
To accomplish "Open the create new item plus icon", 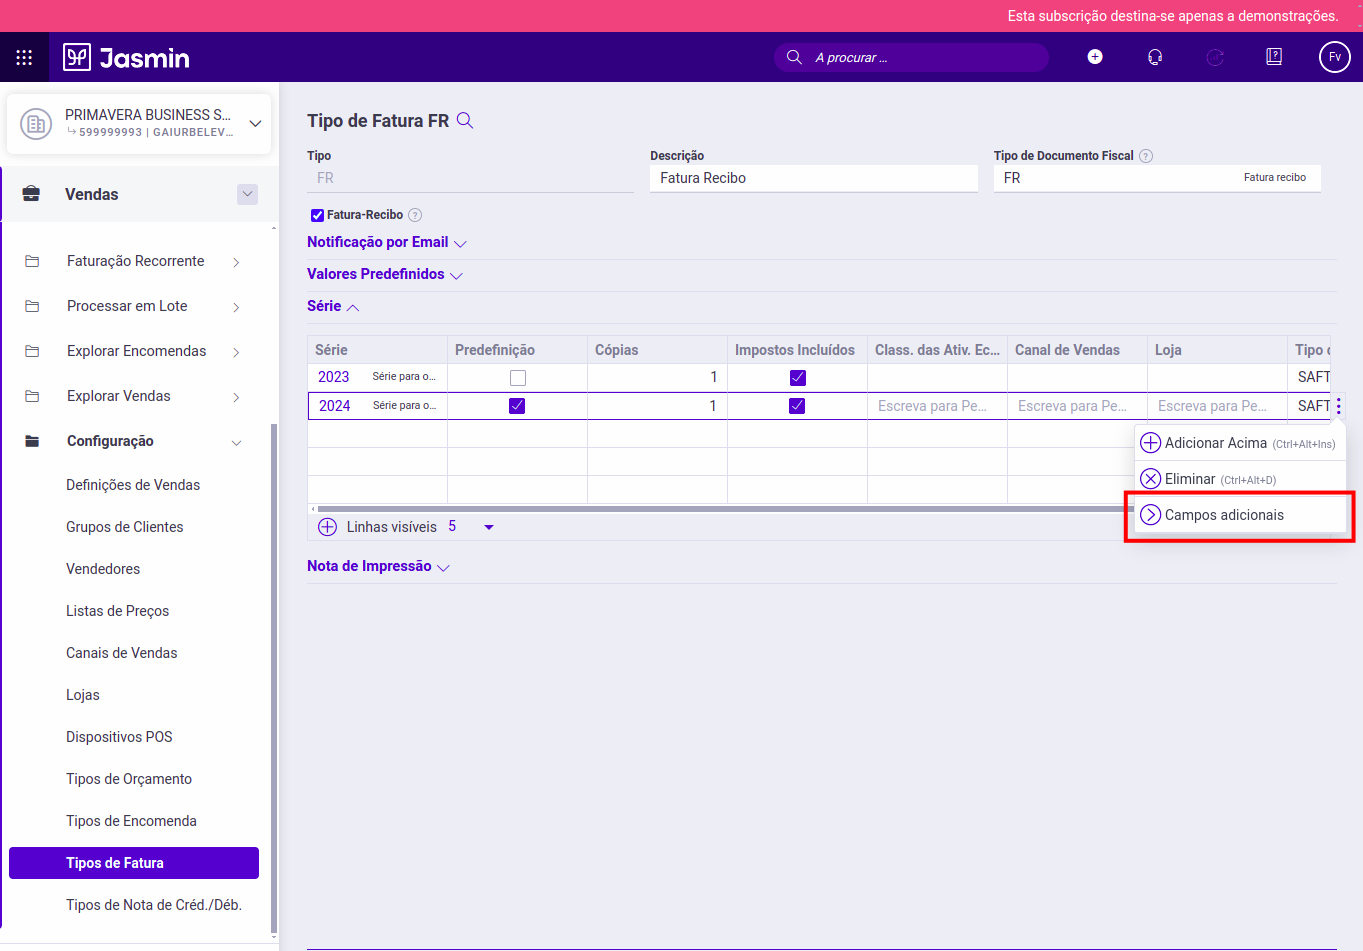I will 1095,57.
